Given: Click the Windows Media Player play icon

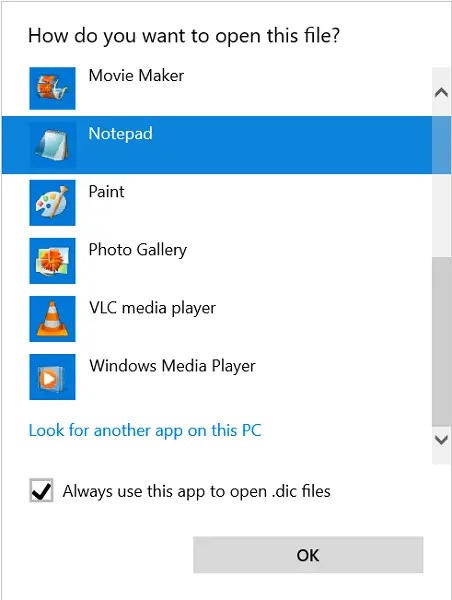Looking at the screenshot, I should 52,377.
